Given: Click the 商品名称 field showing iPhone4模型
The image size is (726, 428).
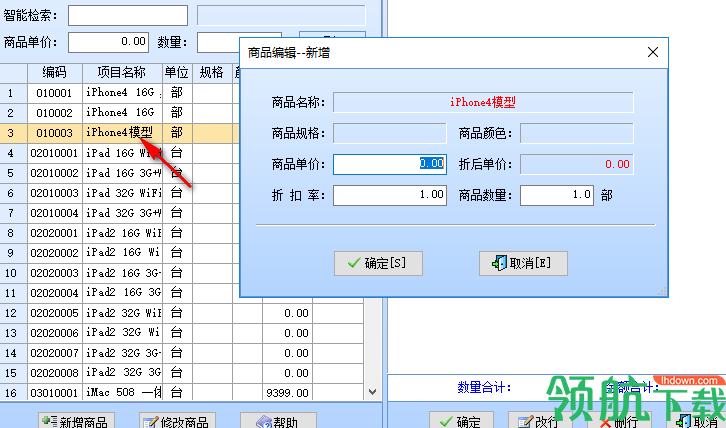Looking at the screenshot, I should 483,102.
